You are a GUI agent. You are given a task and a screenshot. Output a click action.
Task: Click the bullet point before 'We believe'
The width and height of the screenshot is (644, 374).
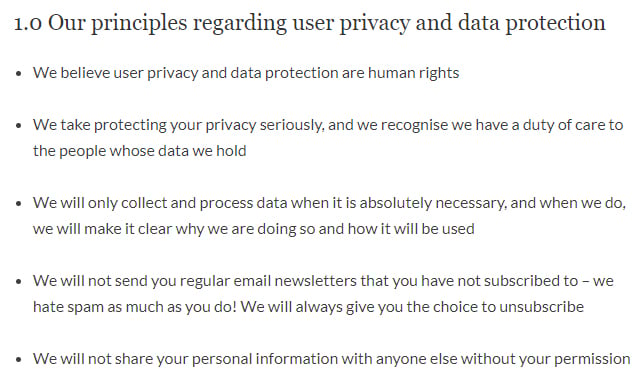pyautogui.click(x=18, y=74)
